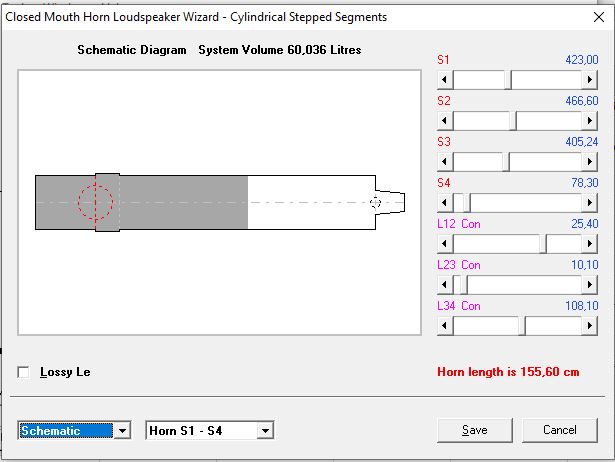Click the Save button

475,430
